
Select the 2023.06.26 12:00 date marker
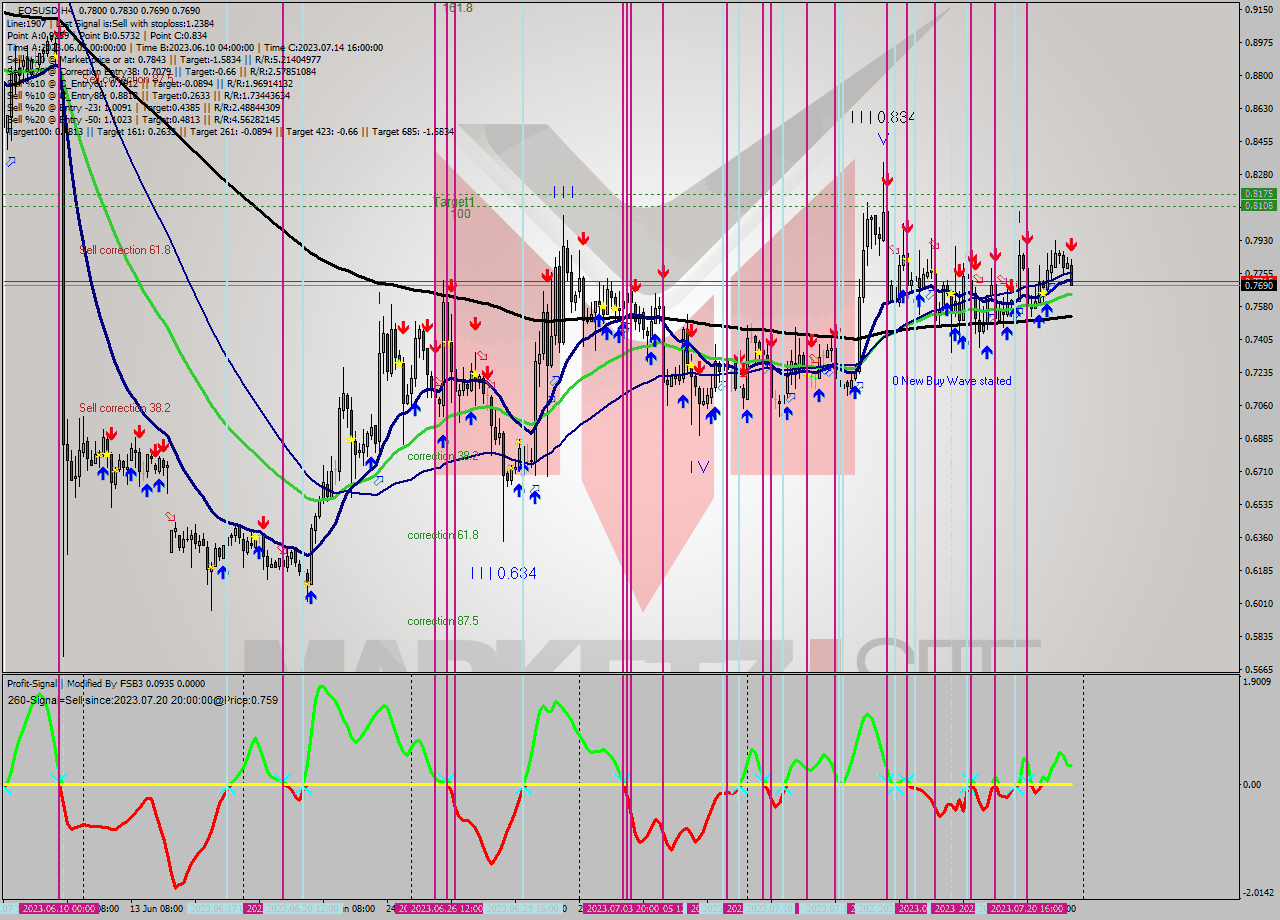[x=446, y=909]
